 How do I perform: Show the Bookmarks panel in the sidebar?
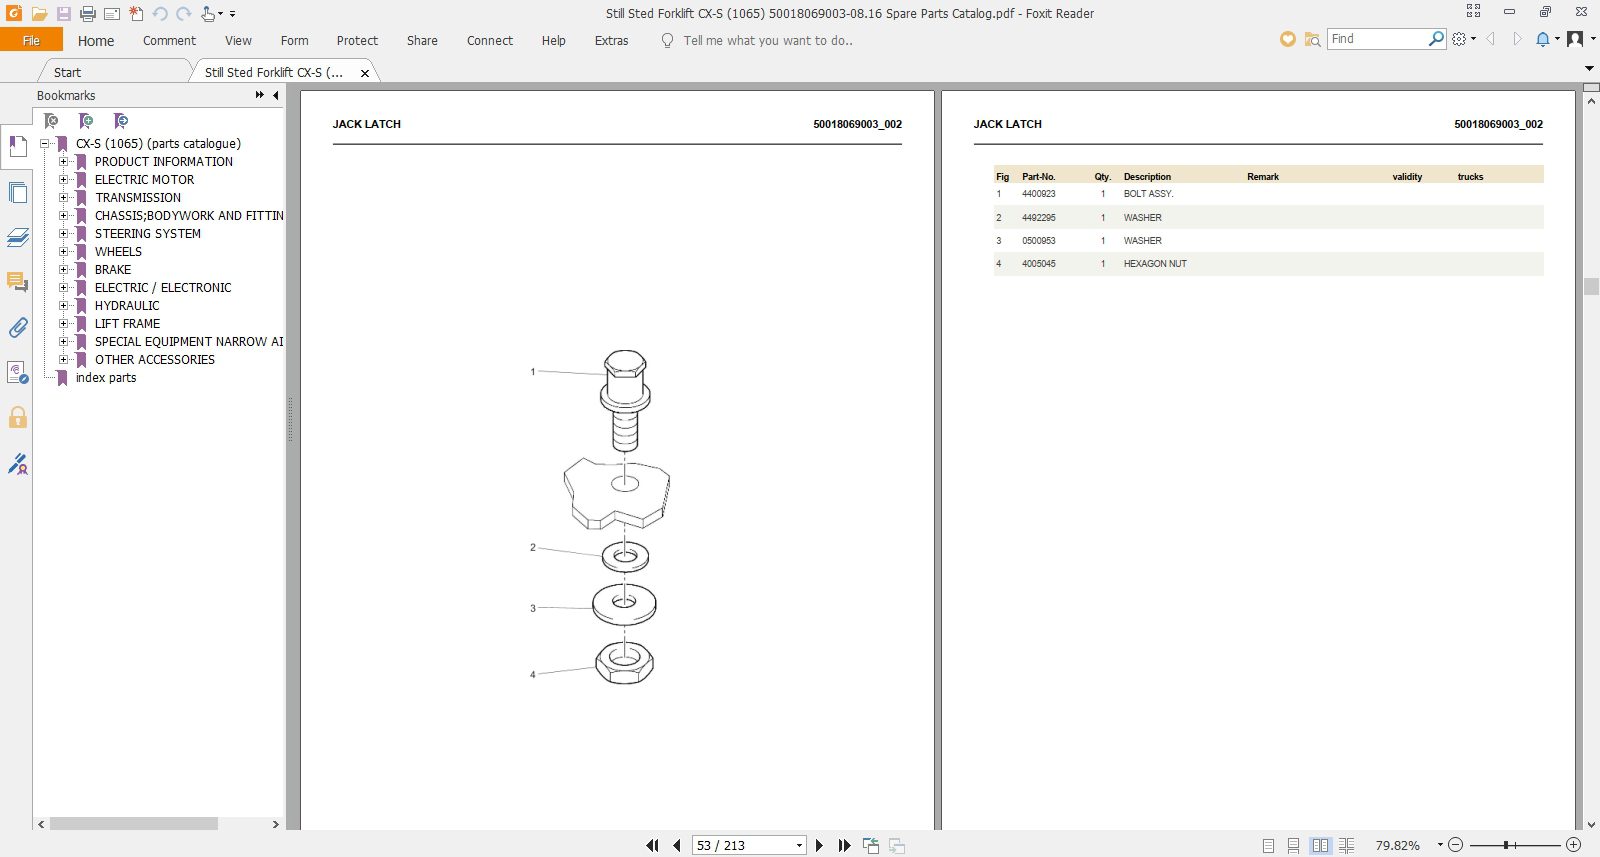pos(17,147)
